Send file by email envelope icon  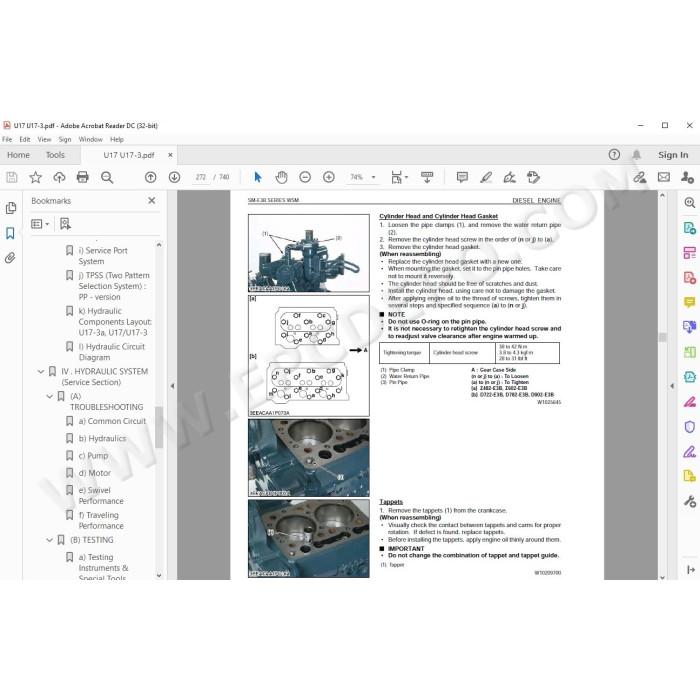[664, 177]
